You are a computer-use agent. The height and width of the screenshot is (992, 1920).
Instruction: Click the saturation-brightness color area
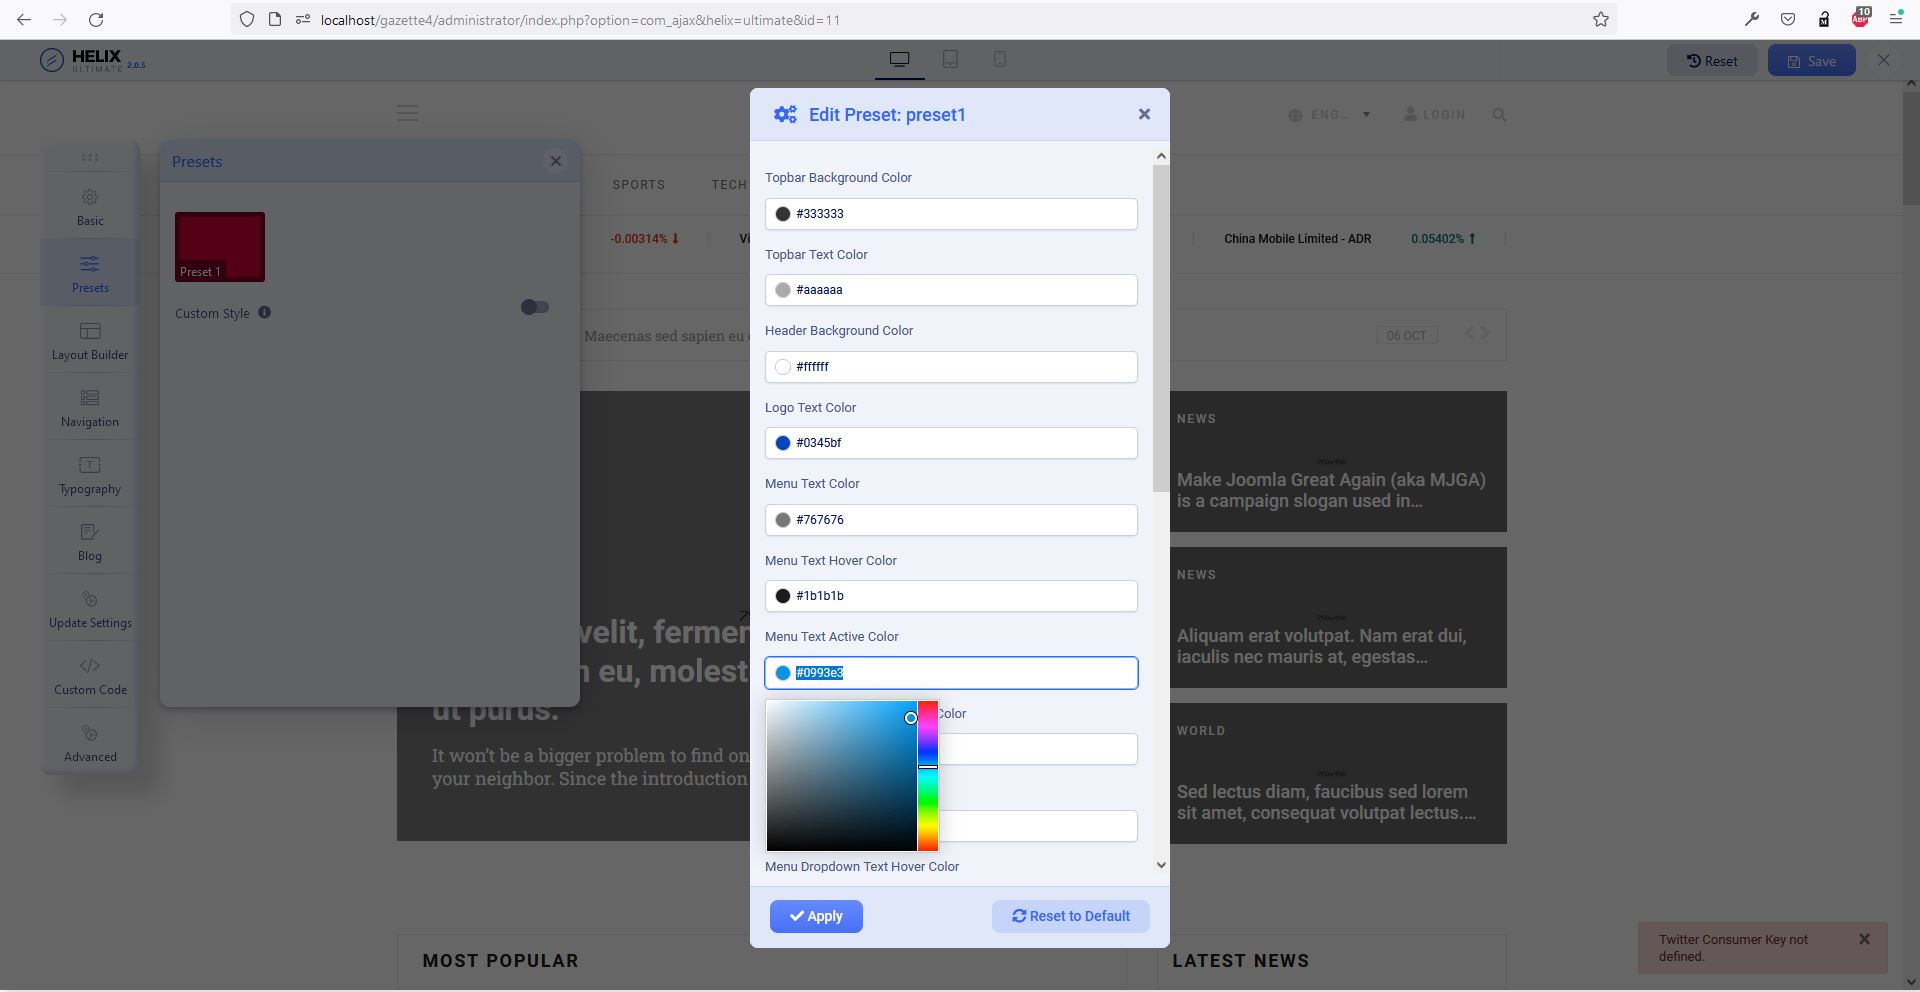(842, 776)
